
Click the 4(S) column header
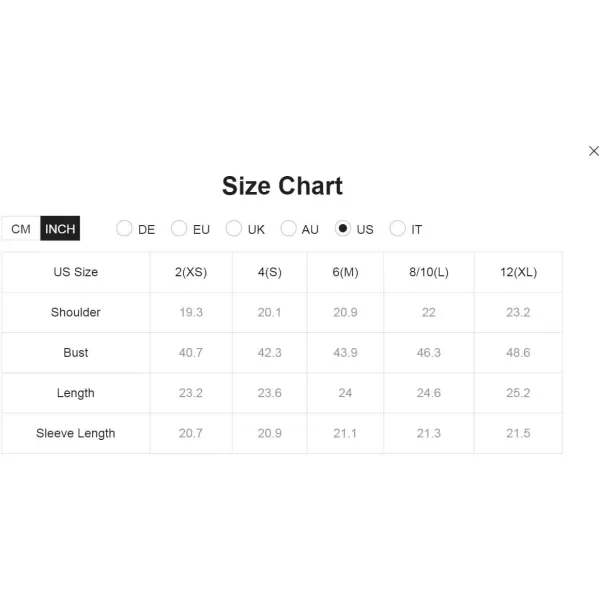(270, 272)
